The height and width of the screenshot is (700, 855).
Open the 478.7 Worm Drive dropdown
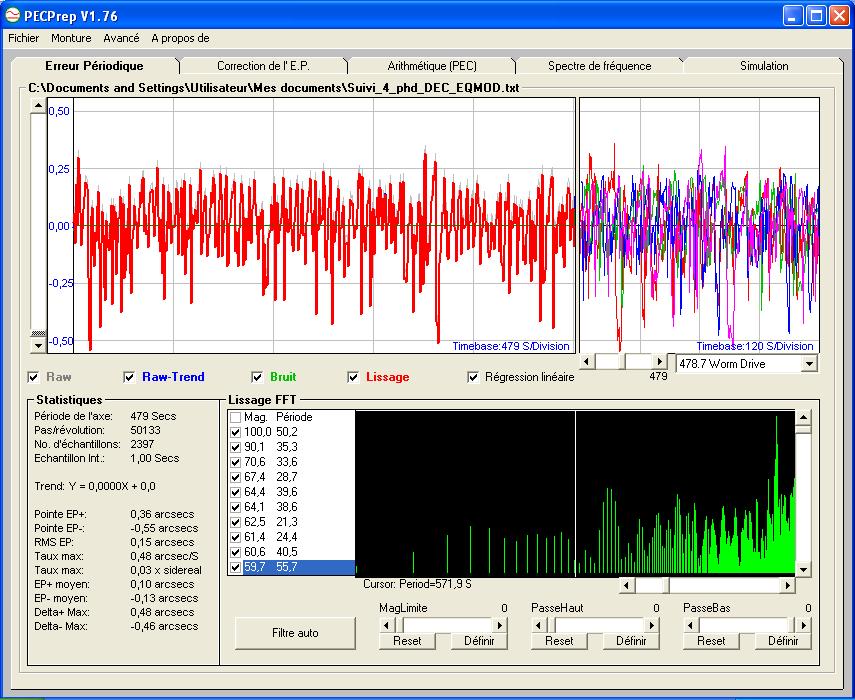click(x=809, y=364)
